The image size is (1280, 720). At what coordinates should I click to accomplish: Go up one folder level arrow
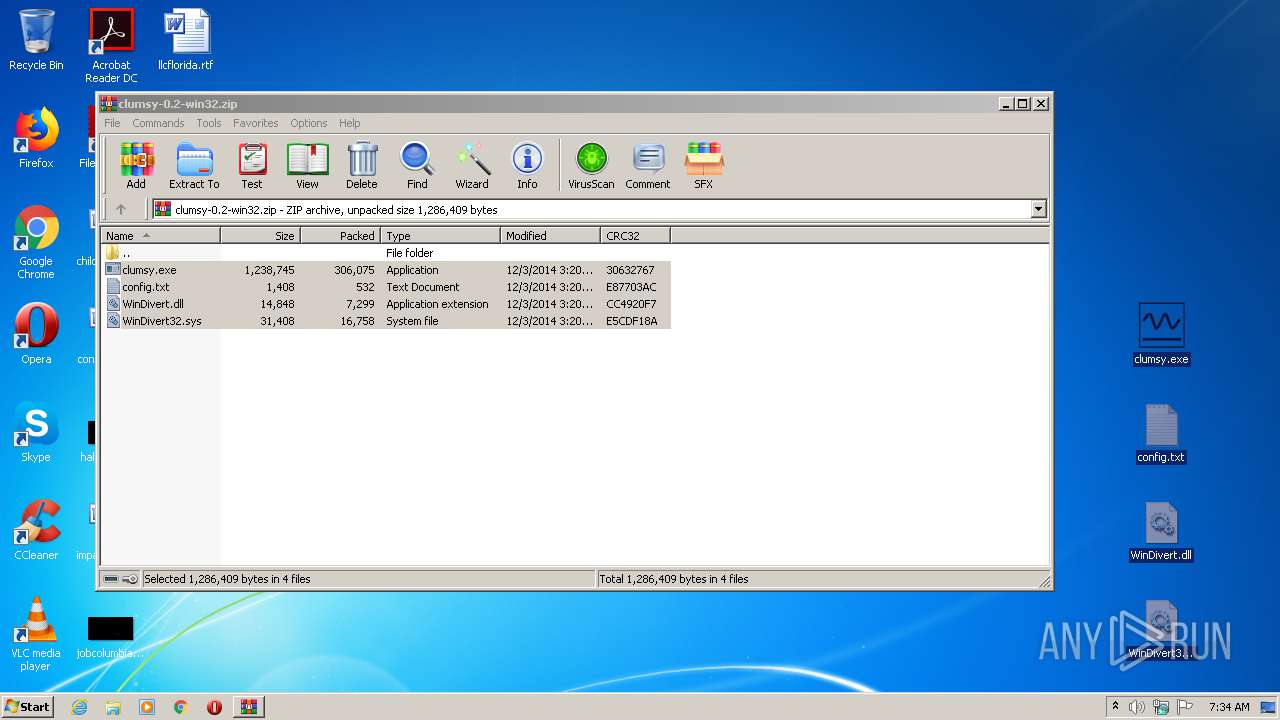click(x=121, y=209)
